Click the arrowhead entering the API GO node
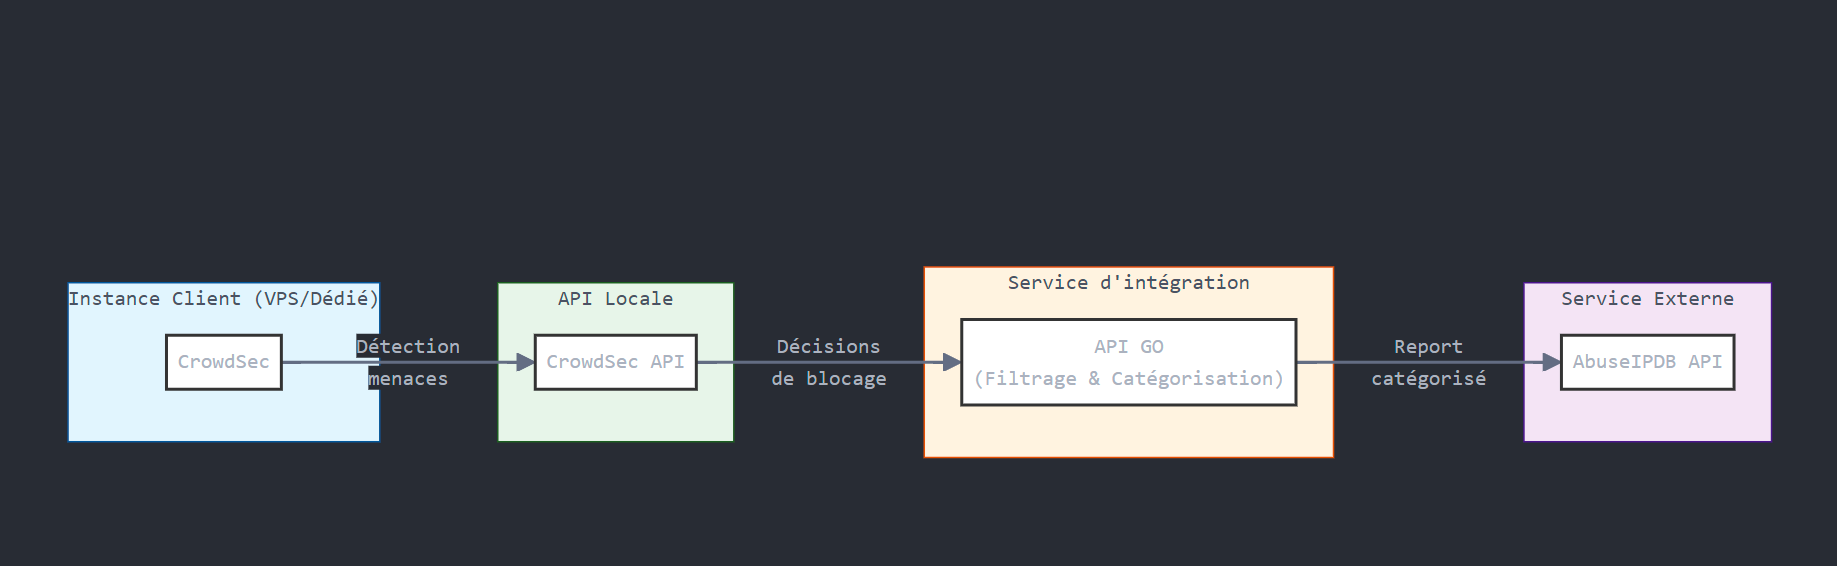The width and height of the screenshot is (1837, 566). (x=951, y=362)
